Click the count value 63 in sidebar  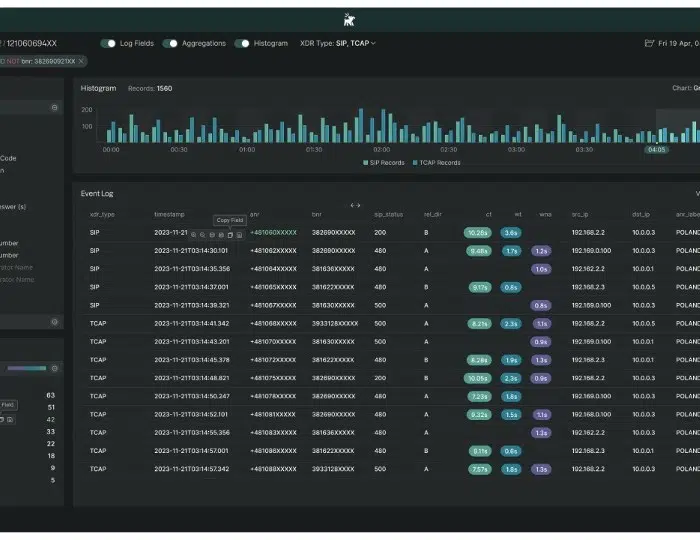tap(50, 395)
